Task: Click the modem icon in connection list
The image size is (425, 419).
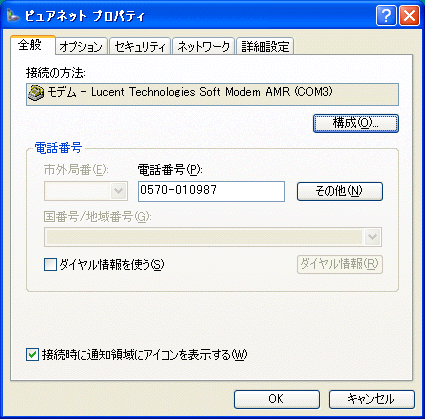Action: [x=36, y=93]
